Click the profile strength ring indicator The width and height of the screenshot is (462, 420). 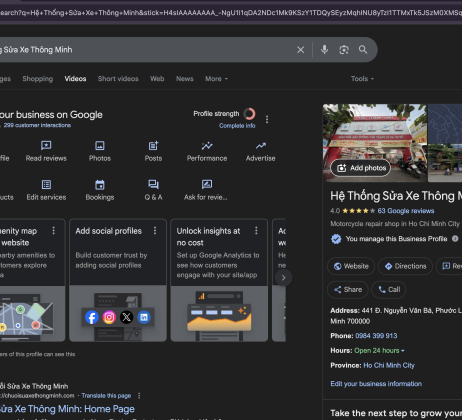(249, 114)
